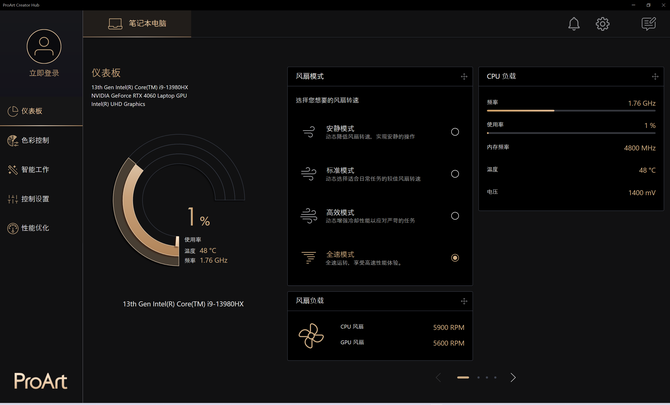Click the 风扇负载 card title
670x405 pixels.
tap(310, 301)
